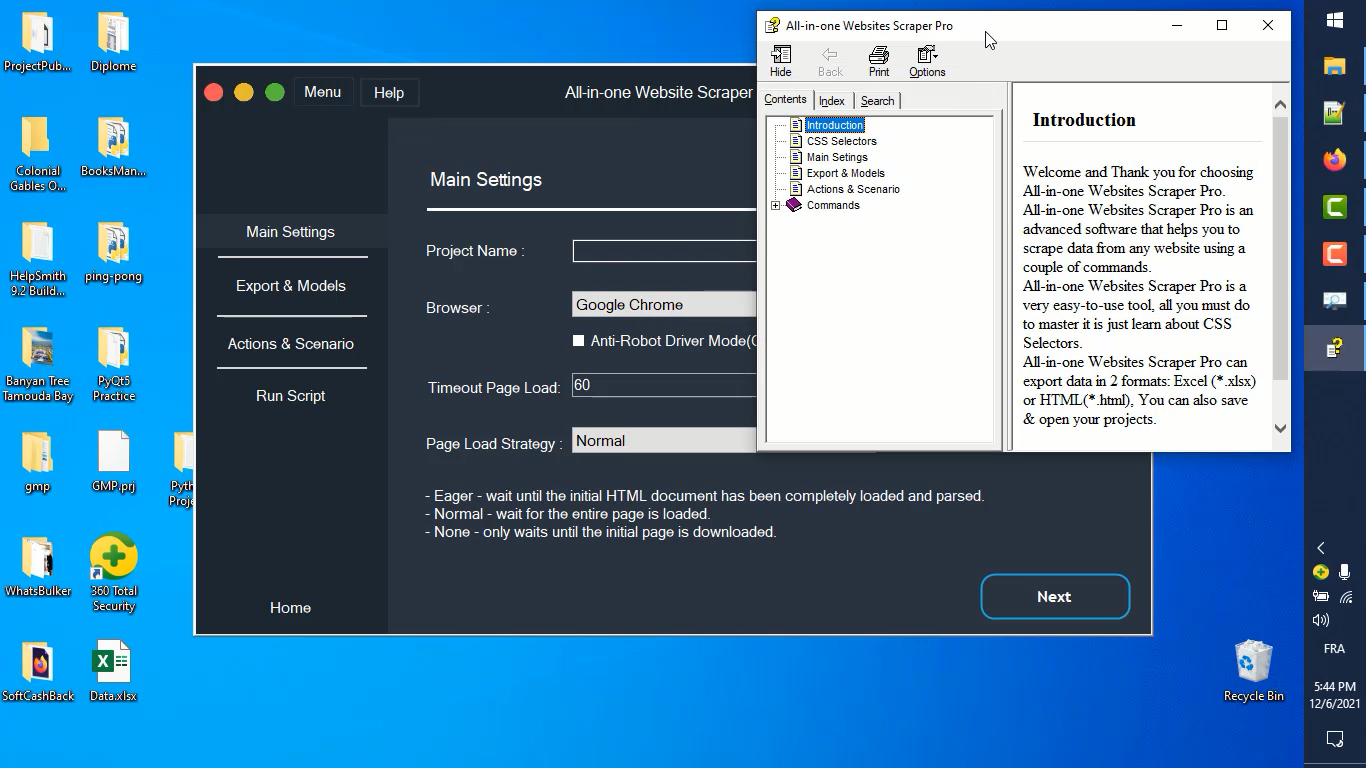Viewport: 1366px width, 768px height.
Task: Open the Help menu in scraper window
Action: [389, 93]
